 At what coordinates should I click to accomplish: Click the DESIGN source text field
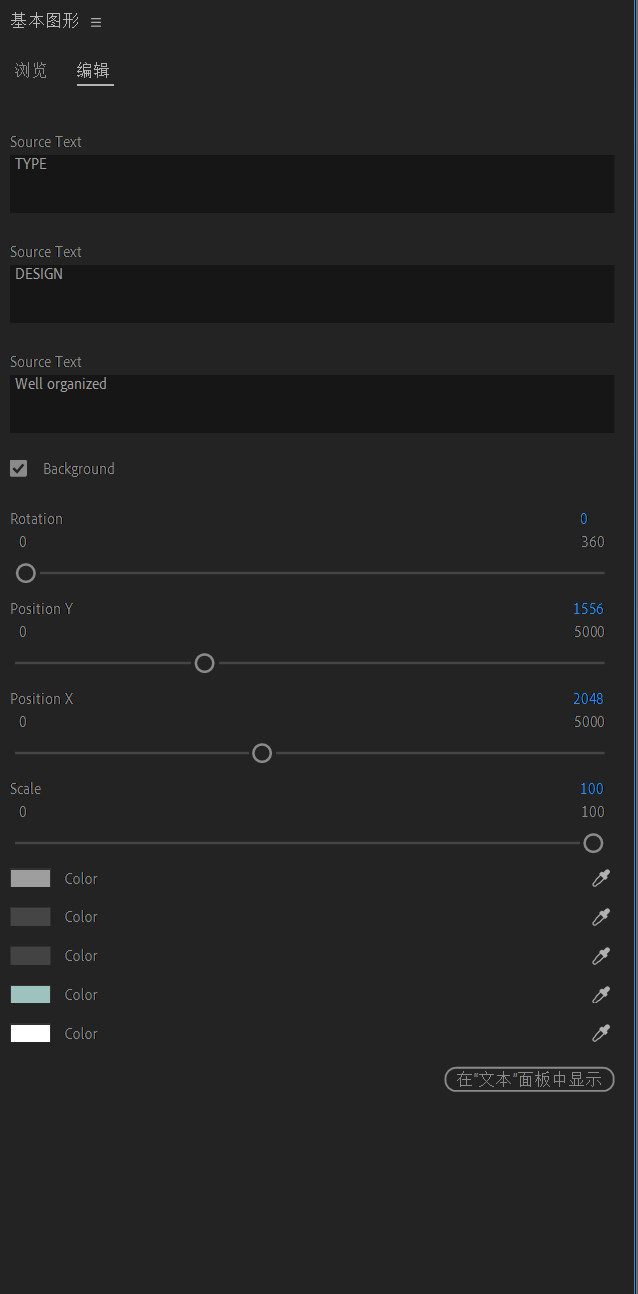click(x=312, y=294)
